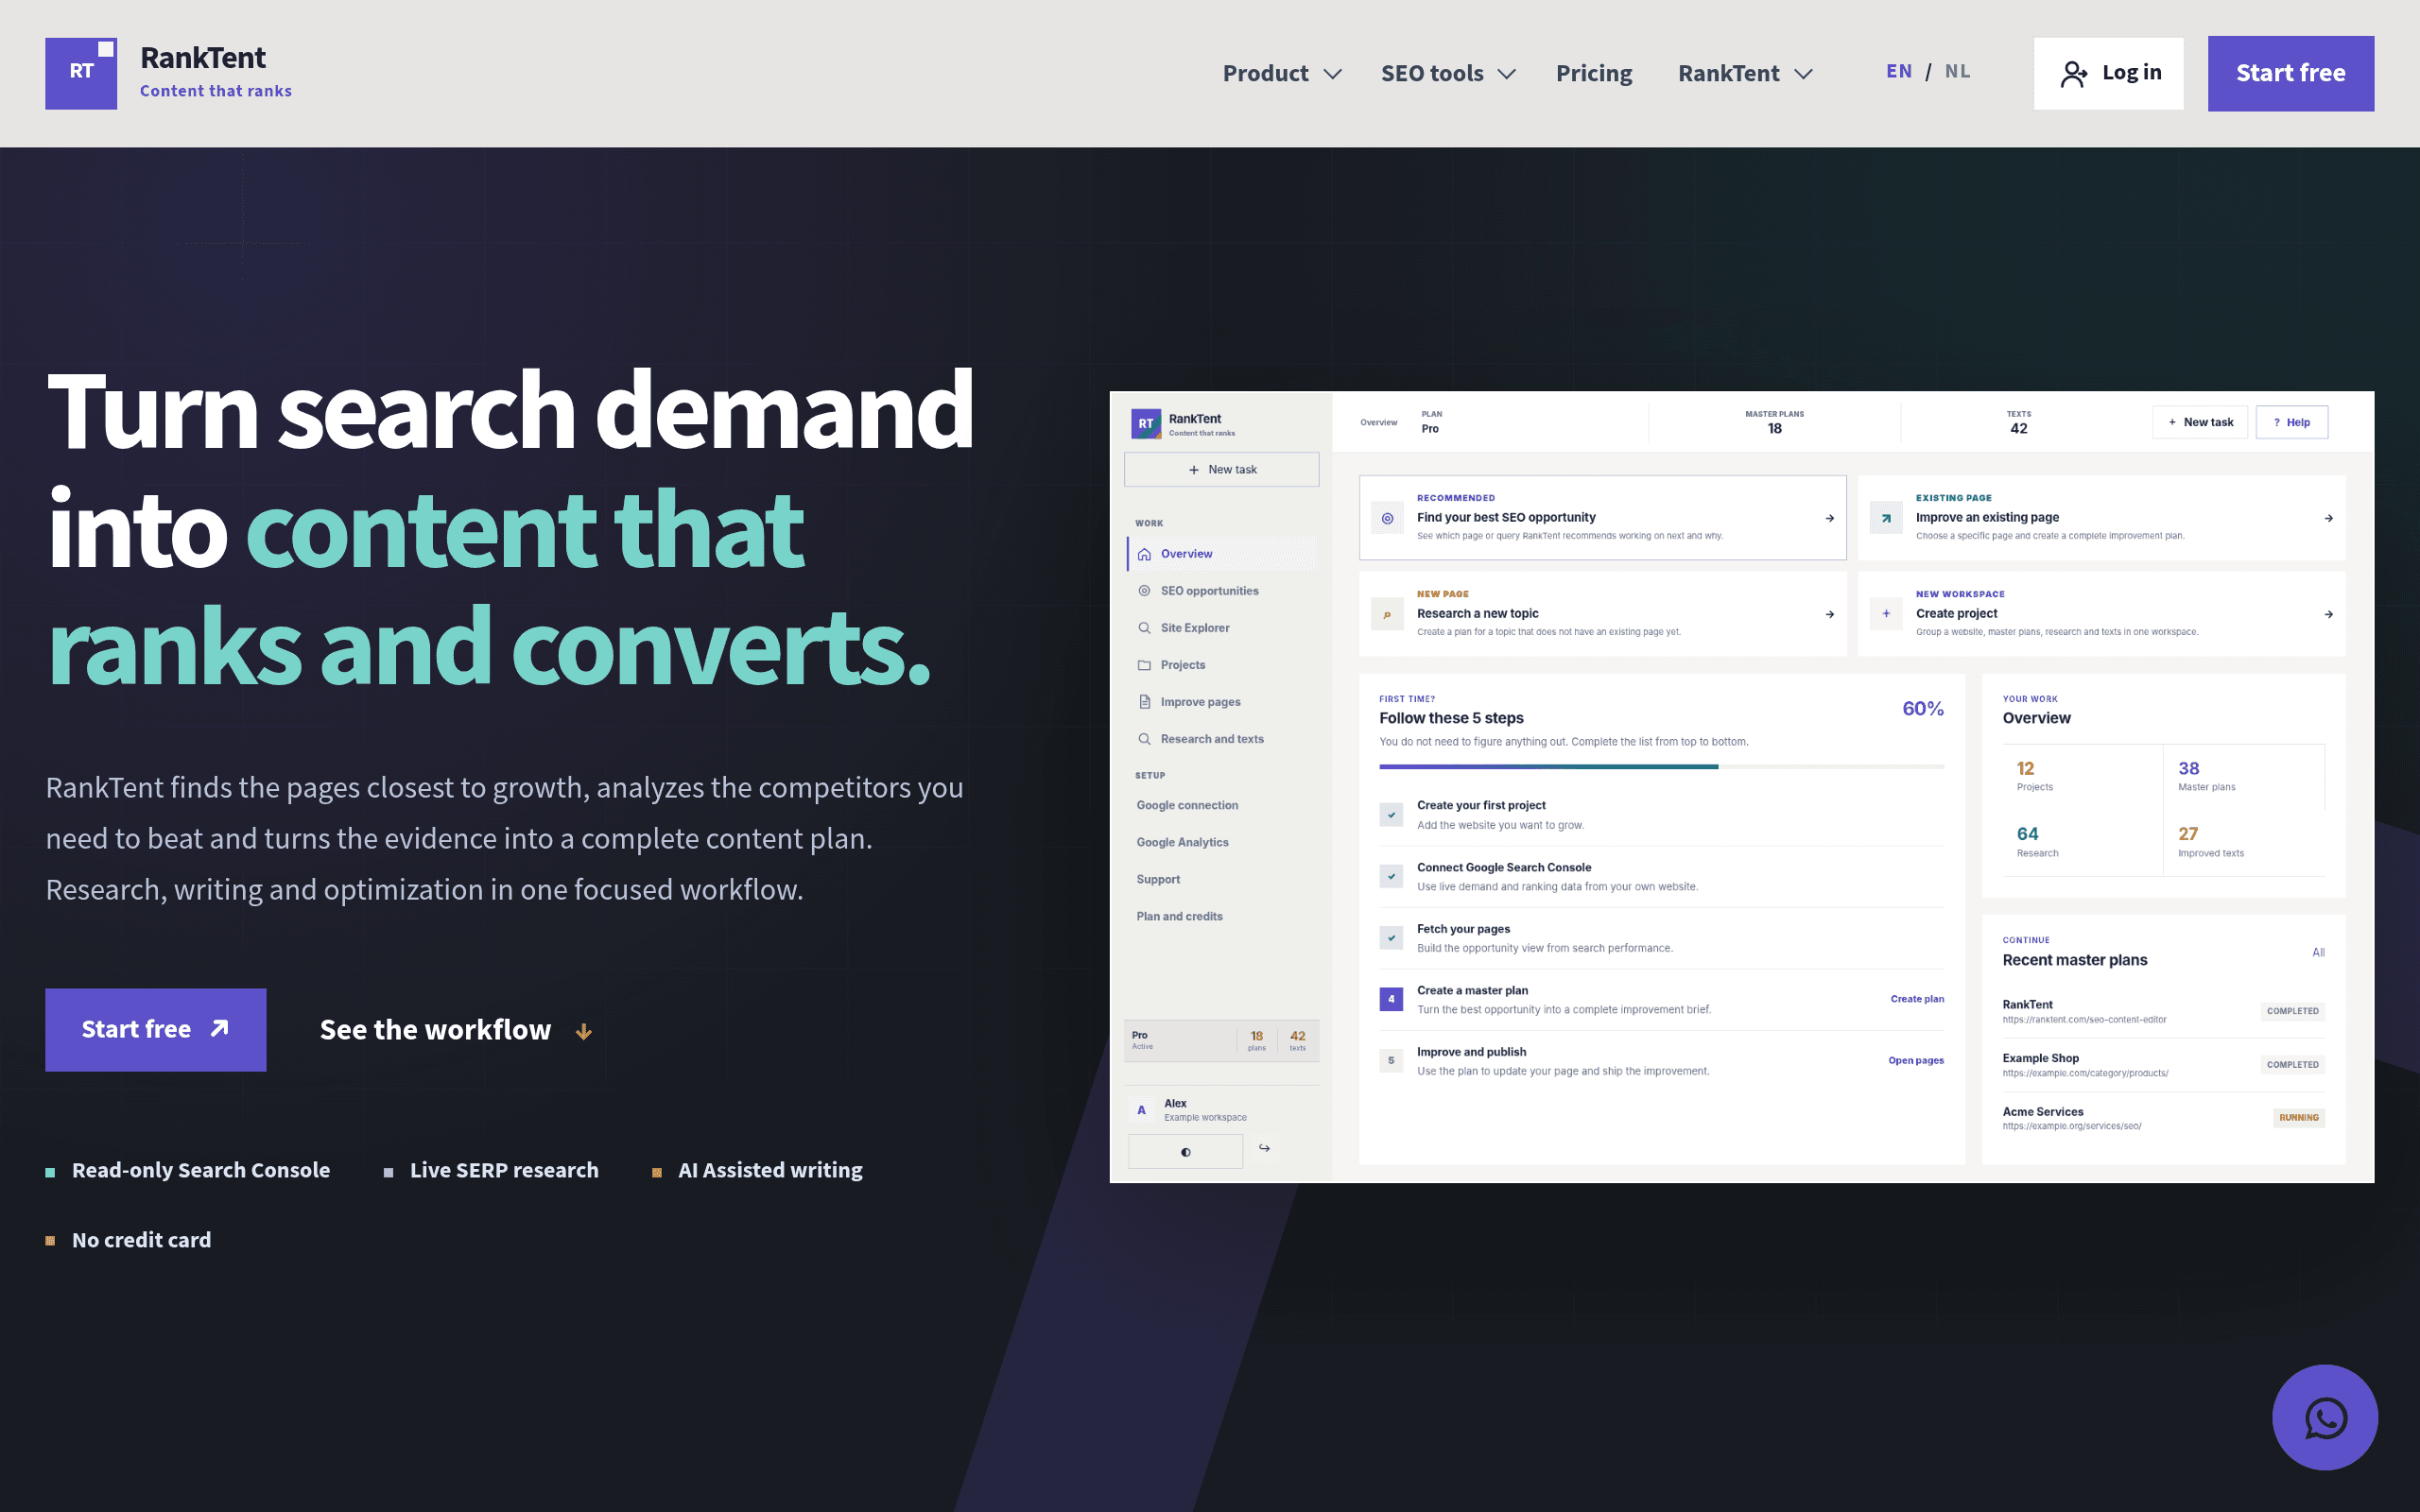Expand the RankTent dropdown in the navigation
This screenshot has width=2420, height=1512.
coord(1745,73)
